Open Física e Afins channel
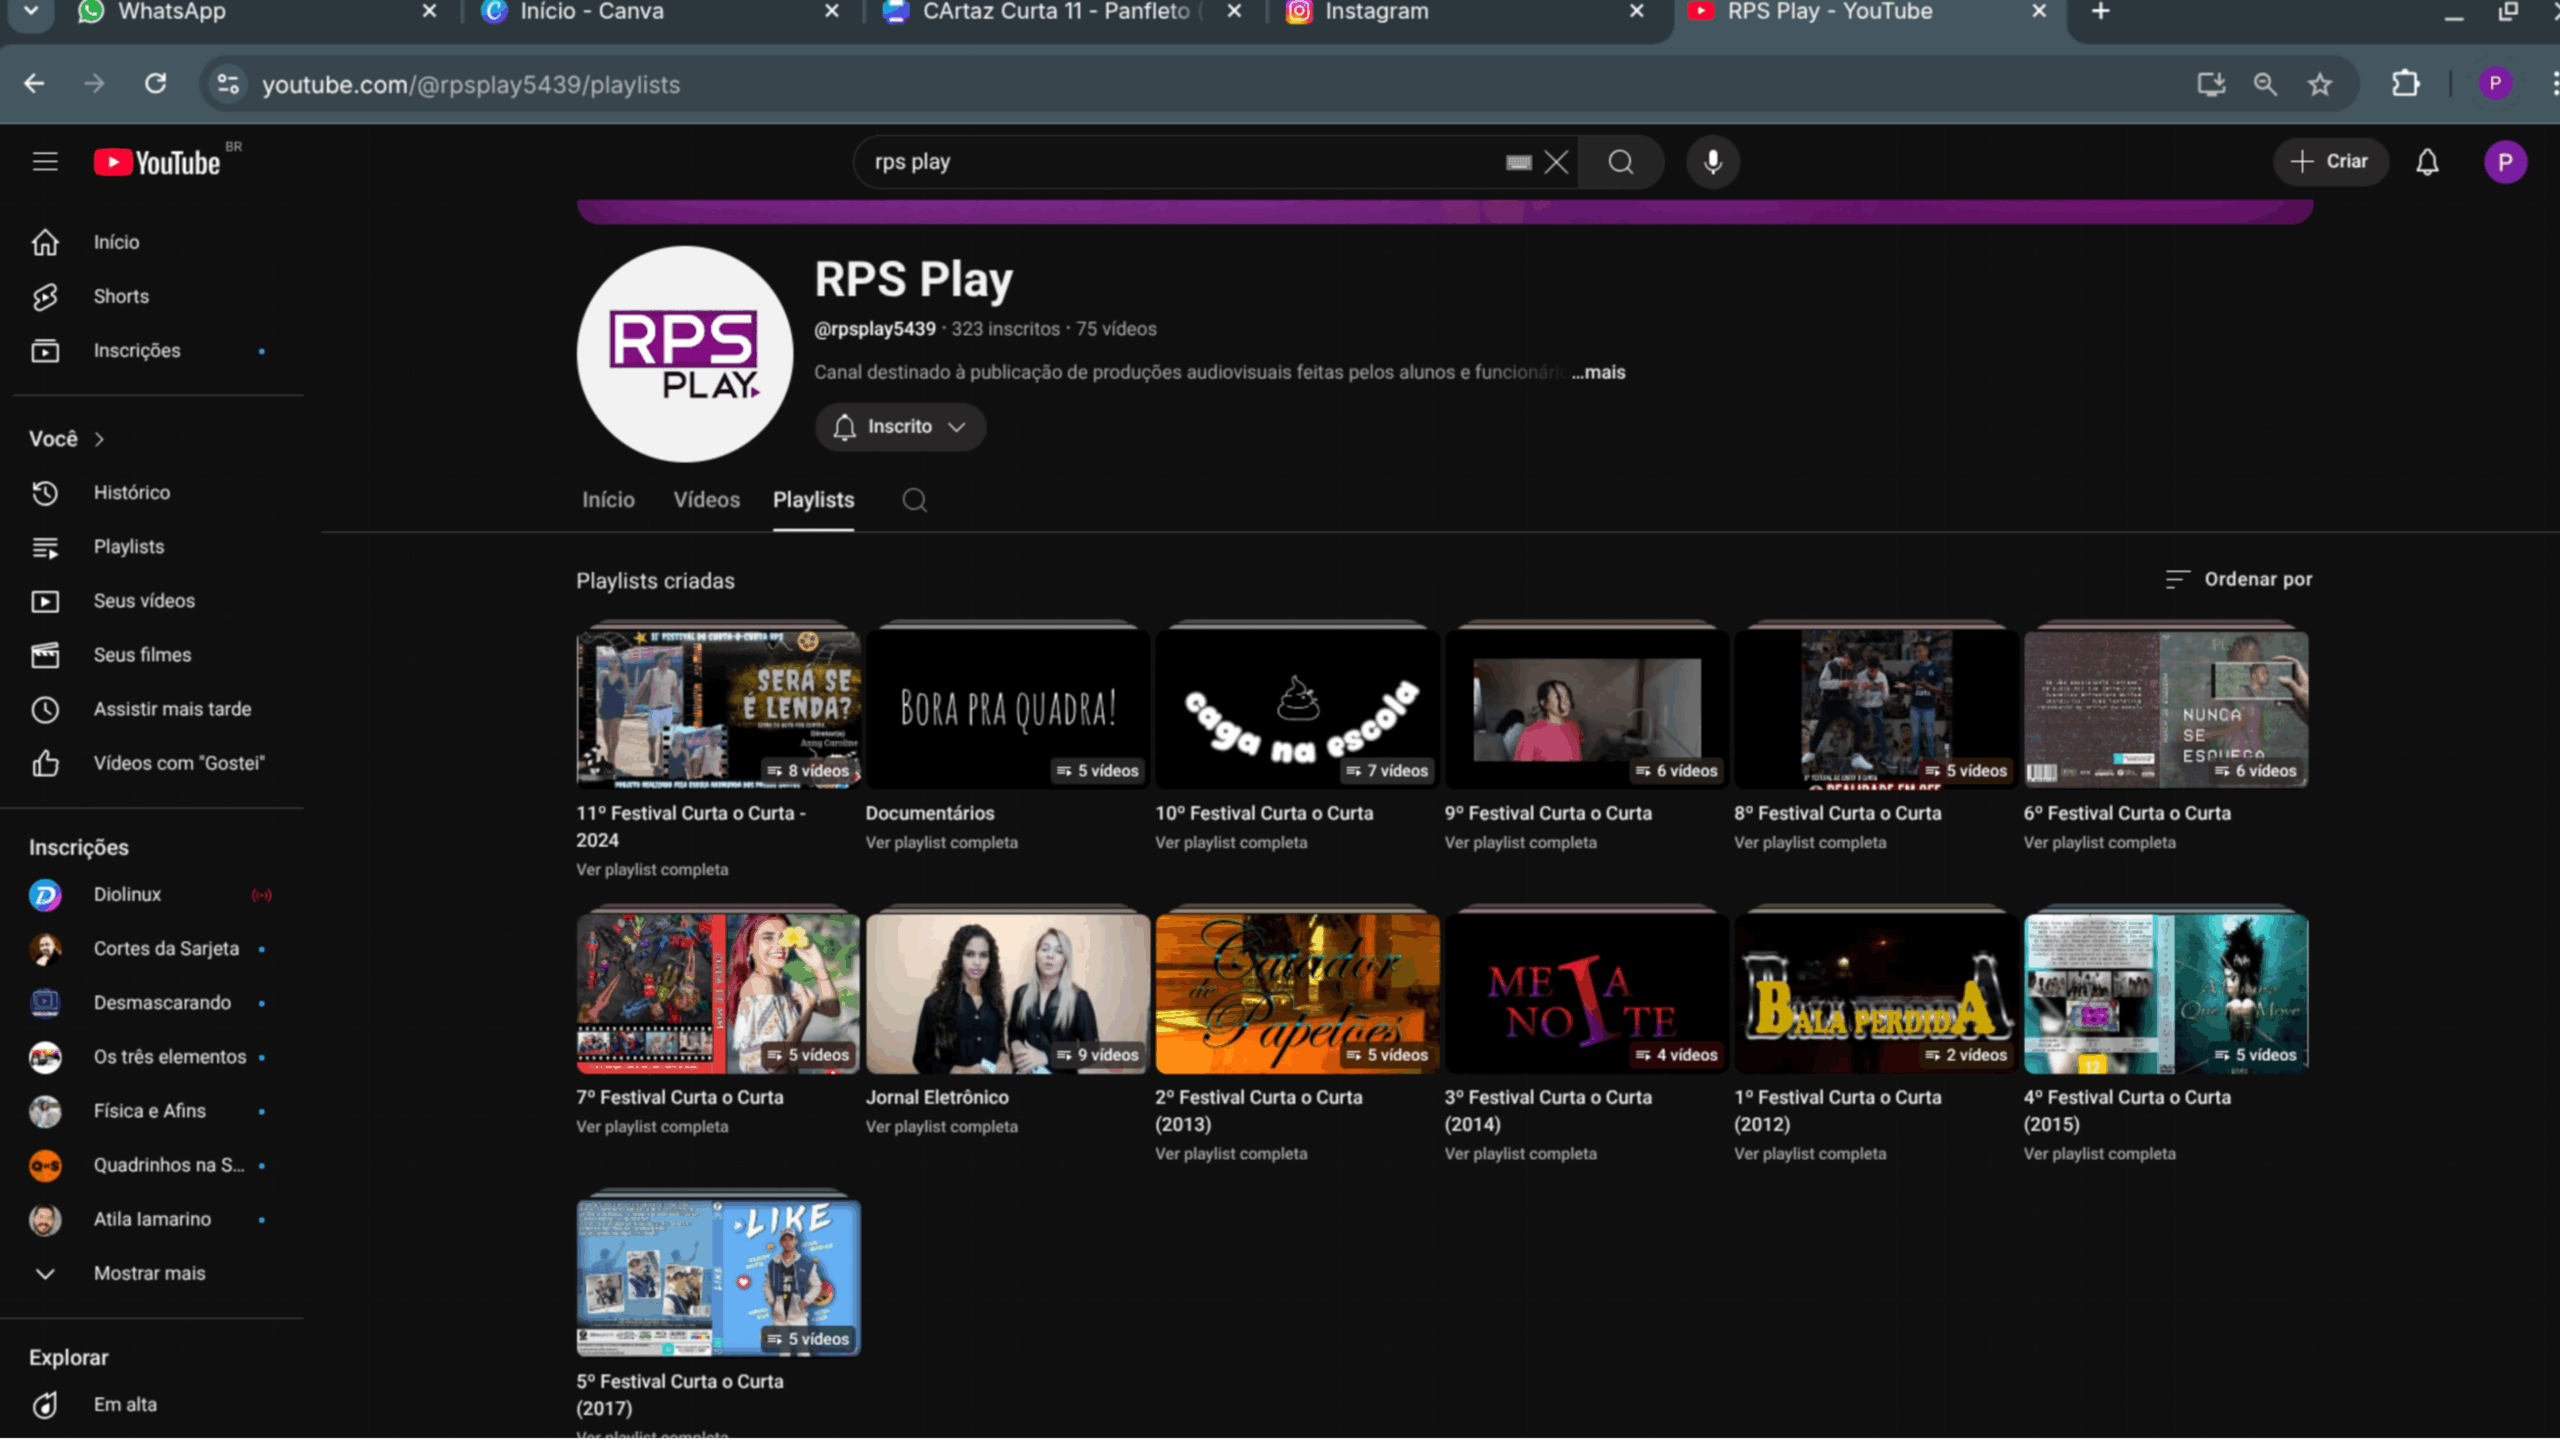2560x1440 pixels. (152, 1111)
